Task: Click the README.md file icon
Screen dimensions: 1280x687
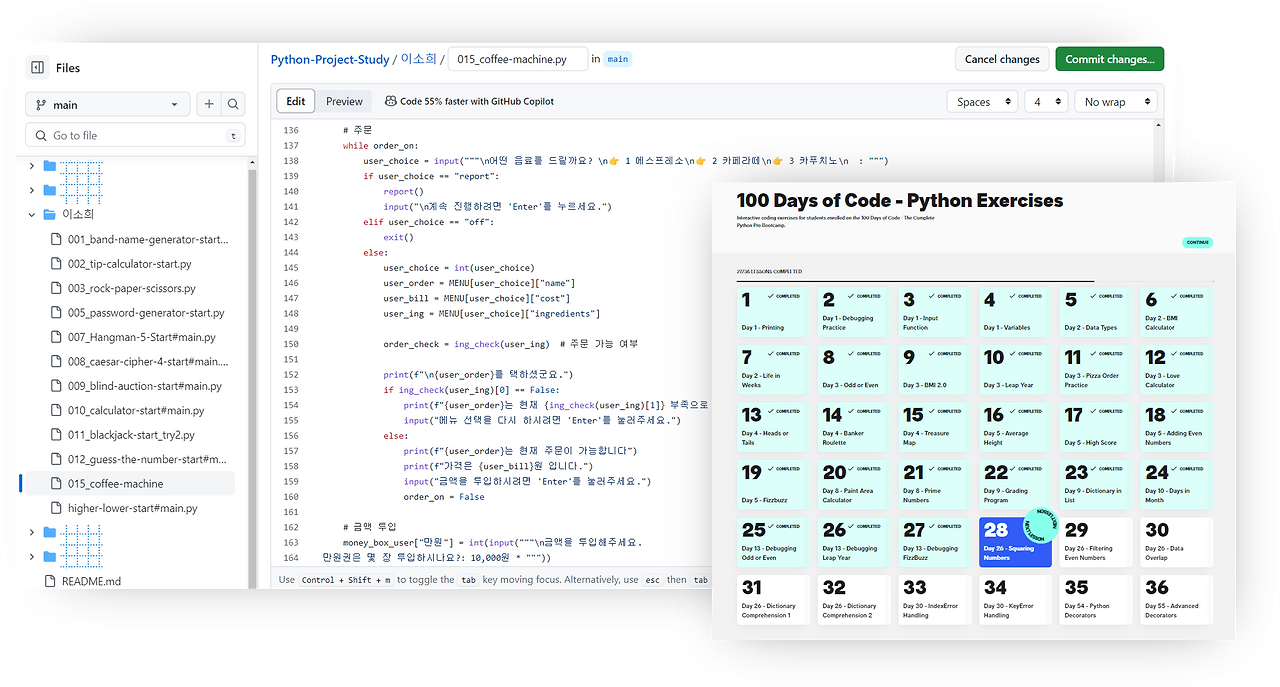Action: click(x=50, y=581)
